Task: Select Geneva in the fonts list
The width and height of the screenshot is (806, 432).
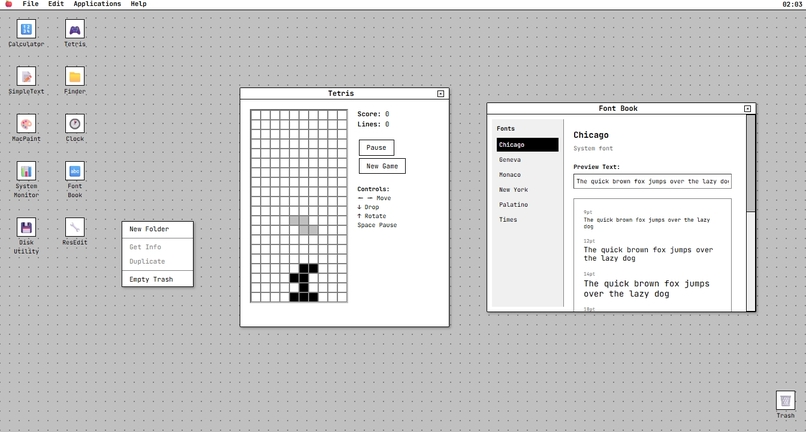Action: point(527,160)
